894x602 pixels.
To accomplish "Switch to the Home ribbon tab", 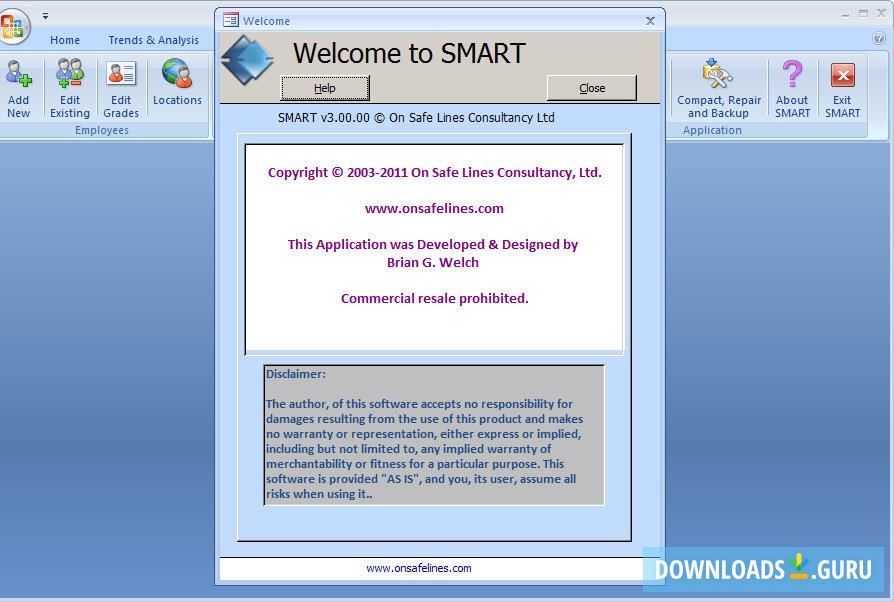I will tap(64, 40).
